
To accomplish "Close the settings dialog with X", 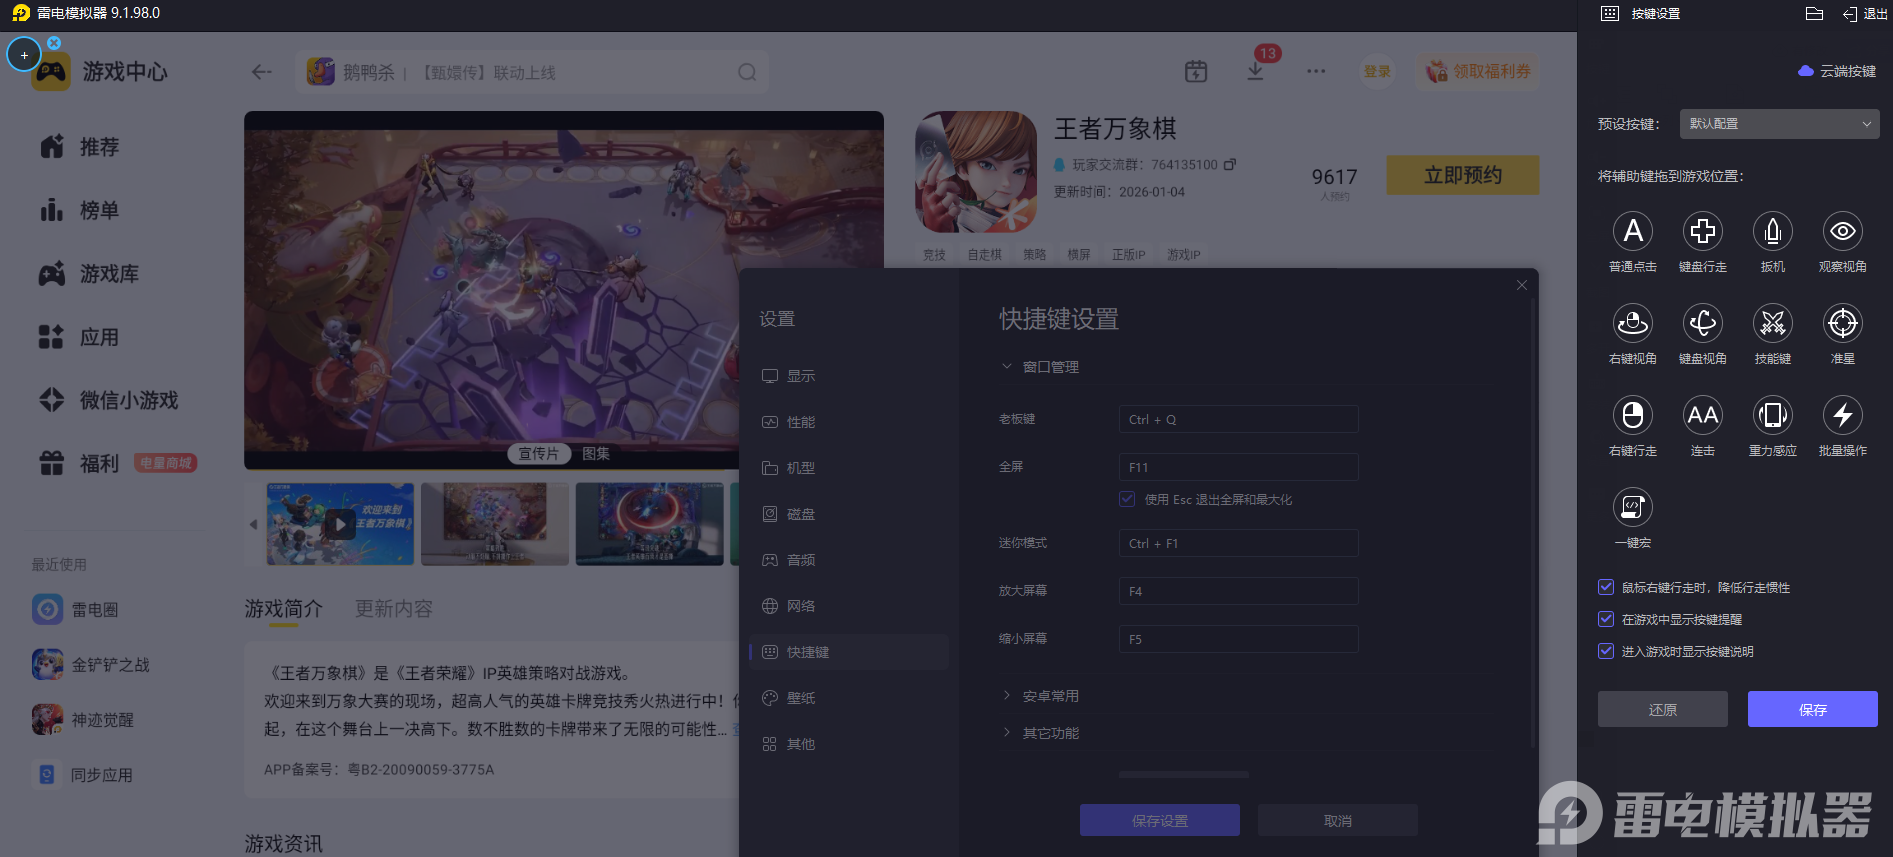I will coord(1521,285).
